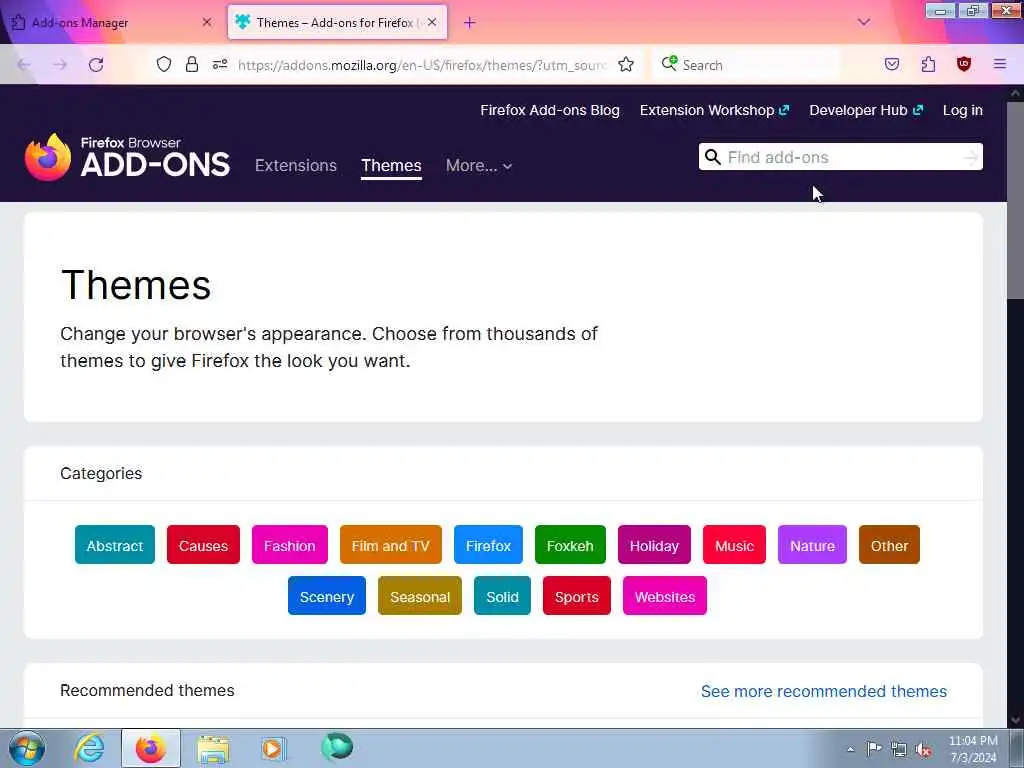The width and height of the screenshot is (1024, 768).
Task: Click the address bar URL
Action: point(422,65)
